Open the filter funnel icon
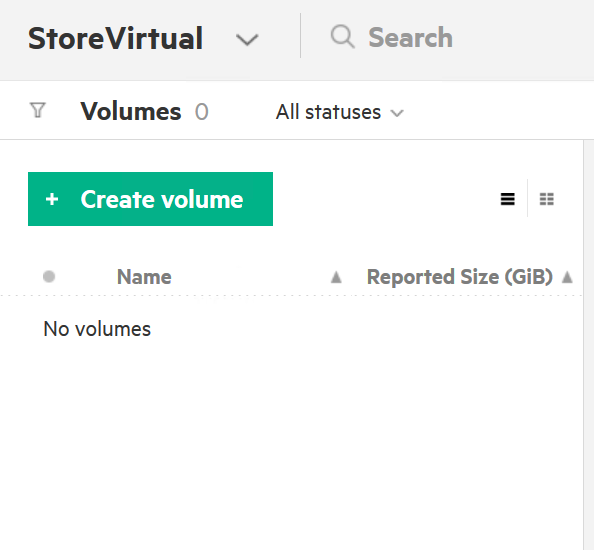Screen dimensions: 594x550 click(x=38, y=110)
